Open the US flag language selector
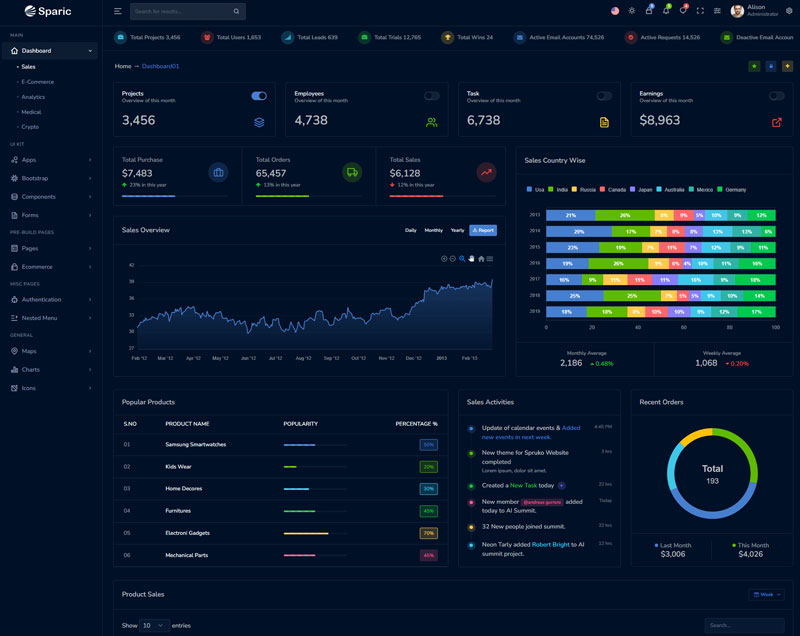 point(615,11)
